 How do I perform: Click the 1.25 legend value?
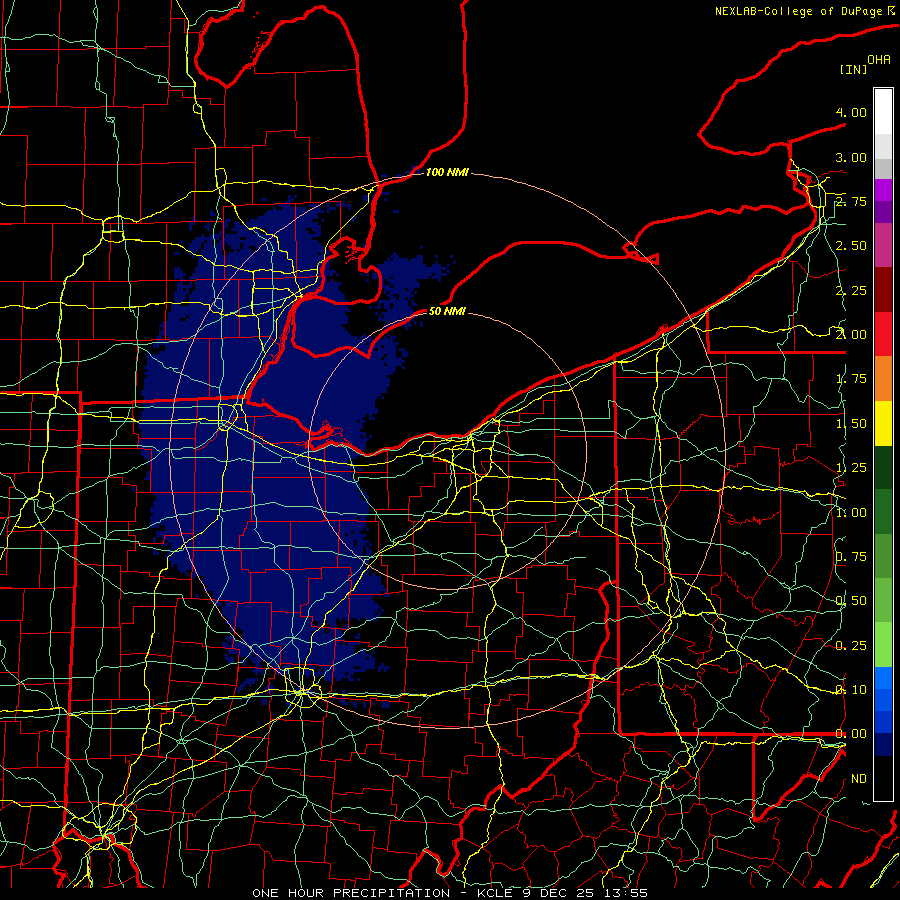(x=851, y=468)
